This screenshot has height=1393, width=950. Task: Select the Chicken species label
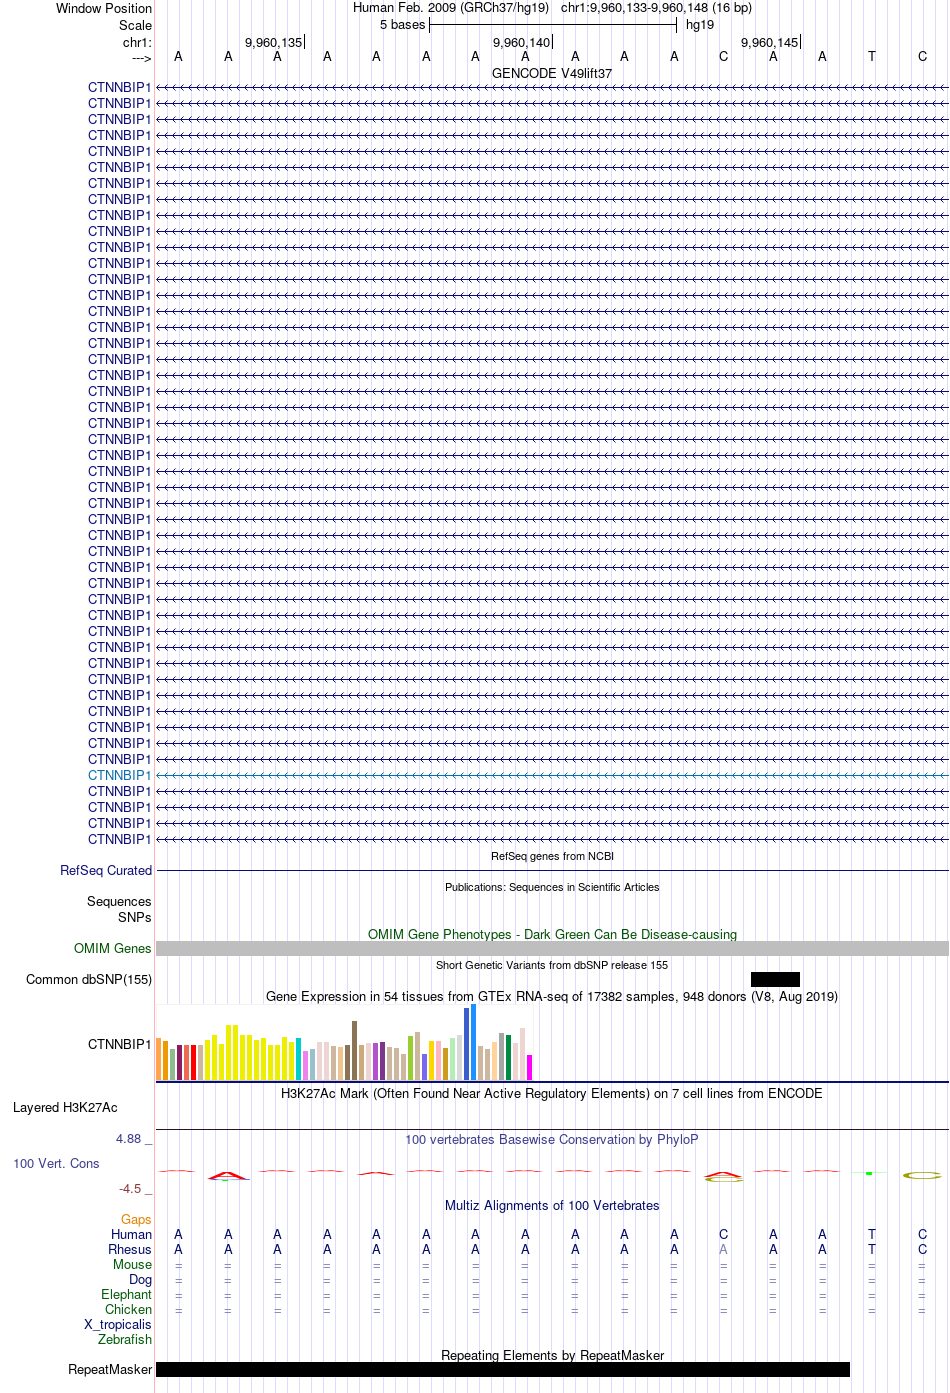pos(128,1309)
